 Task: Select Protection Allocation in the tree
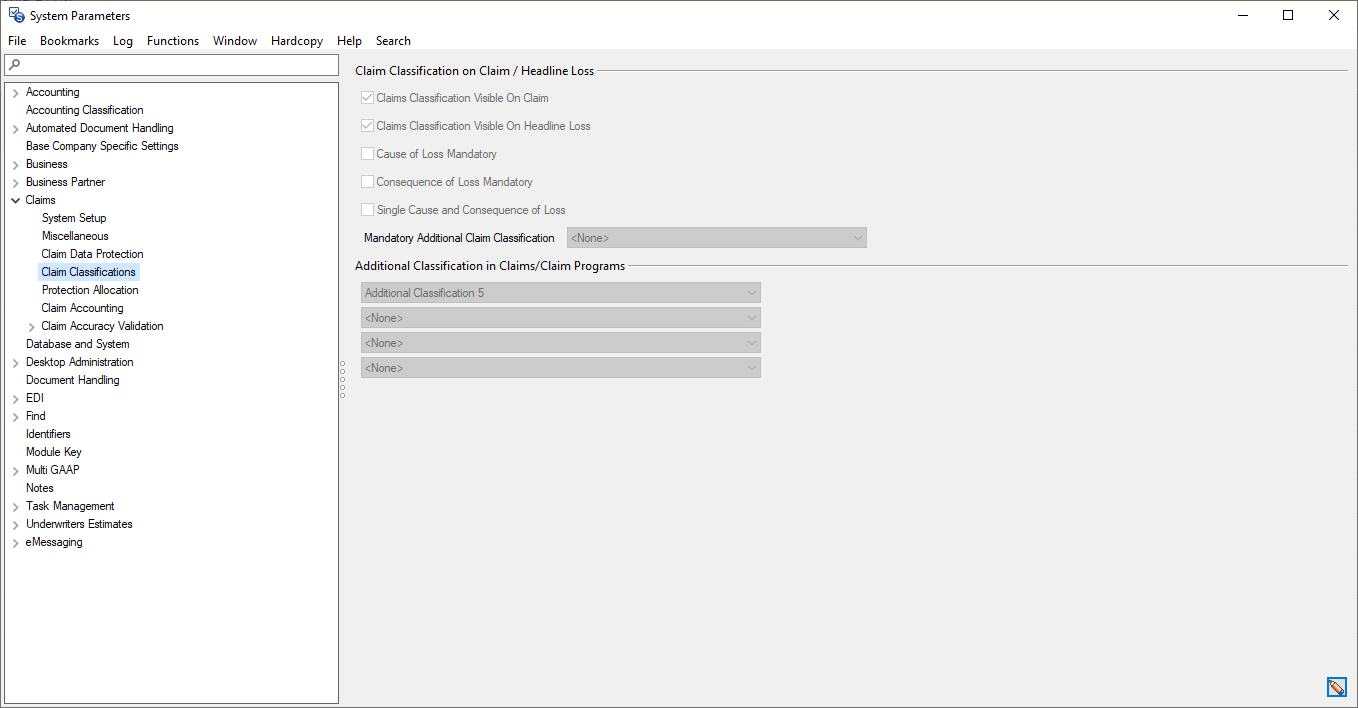[90, 290]
